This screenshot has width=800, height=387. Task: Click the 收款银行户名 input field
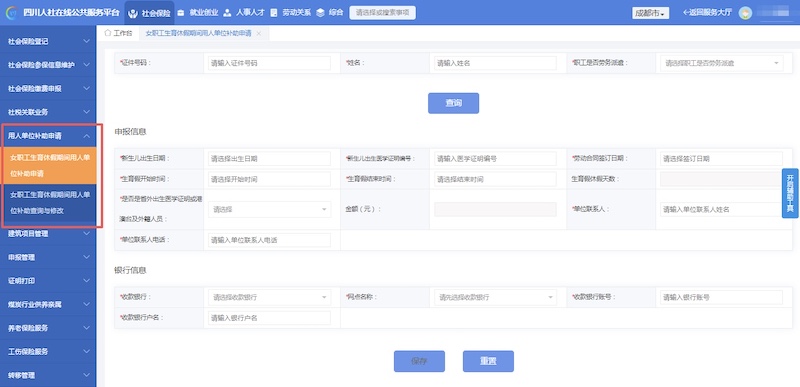click(x=269, y=318)
